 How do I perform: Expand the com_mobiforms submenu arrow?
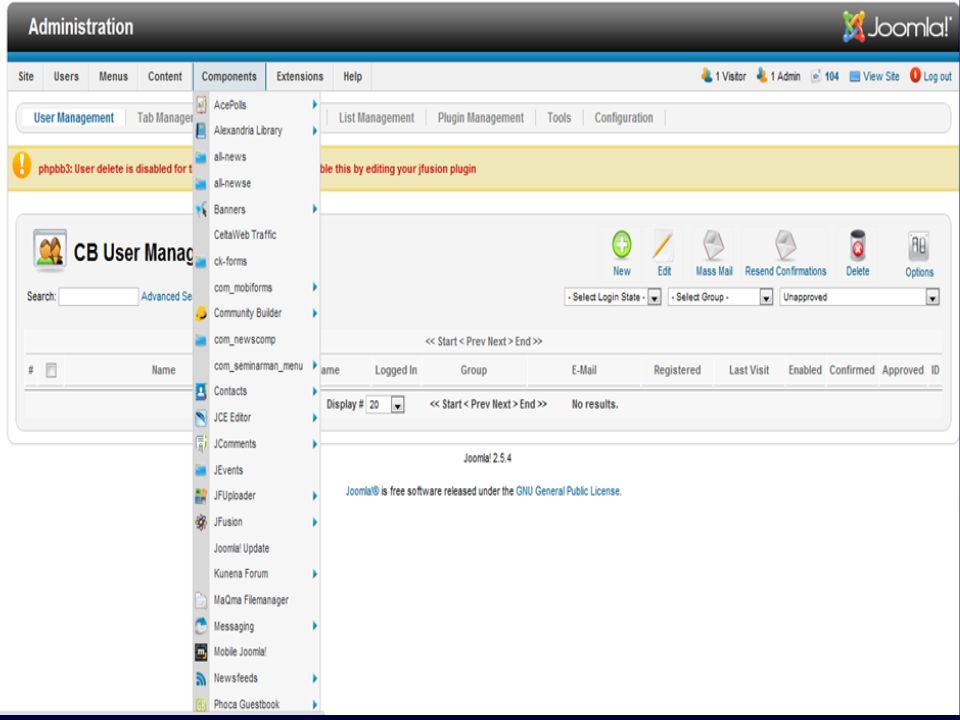pos(315,287)
